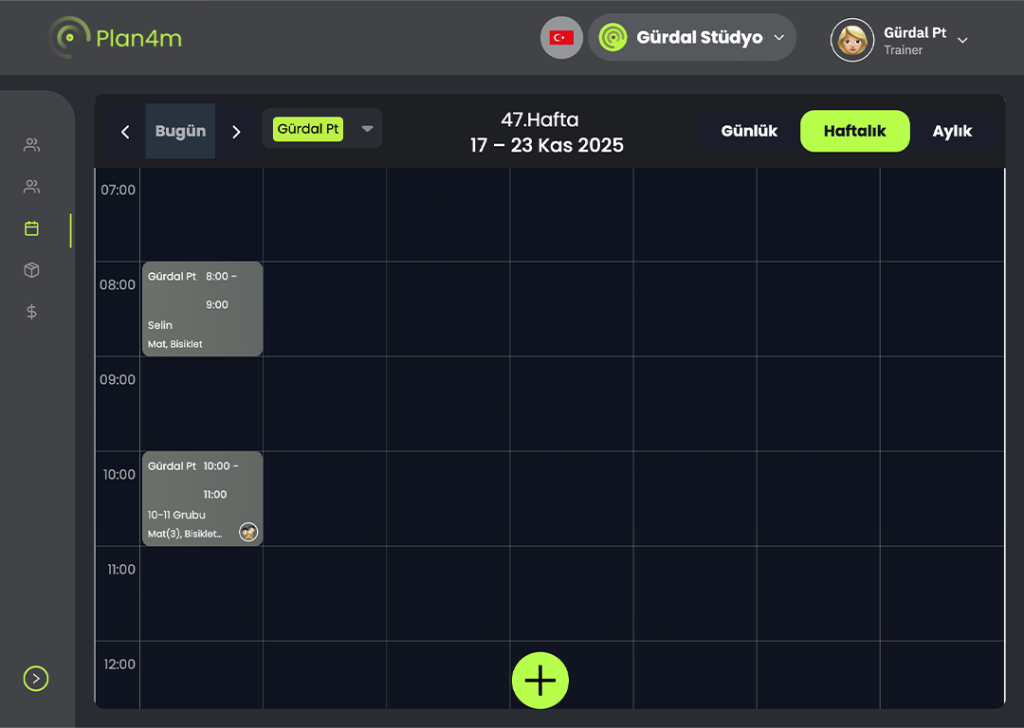The image size is (1024, 728).
Task: Switch to Günlük daily view
Action: click(749, 131)
